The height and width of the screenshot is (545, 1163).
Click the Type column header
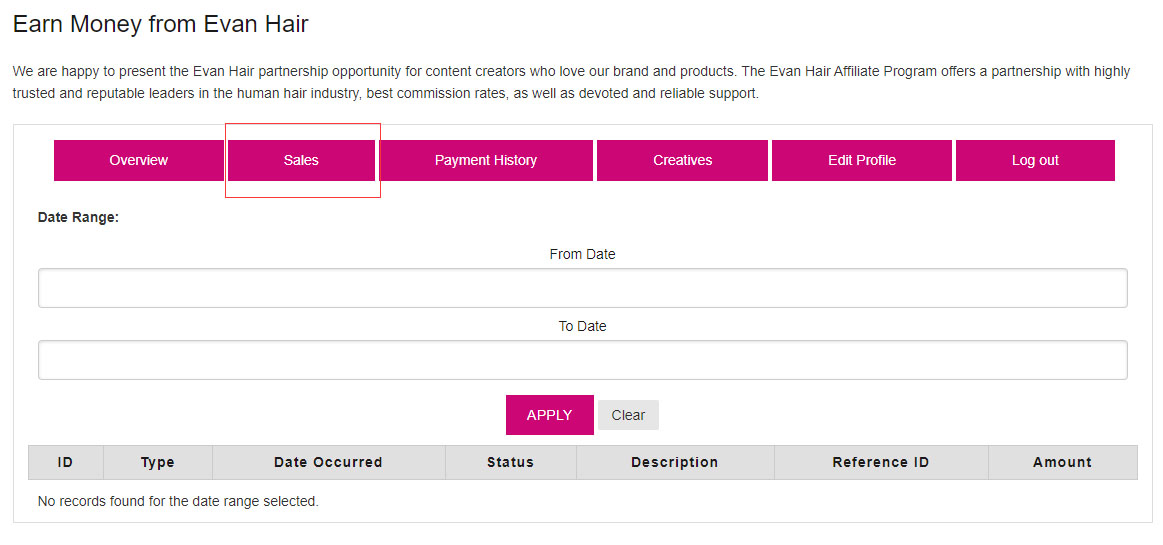click(158, 463)
